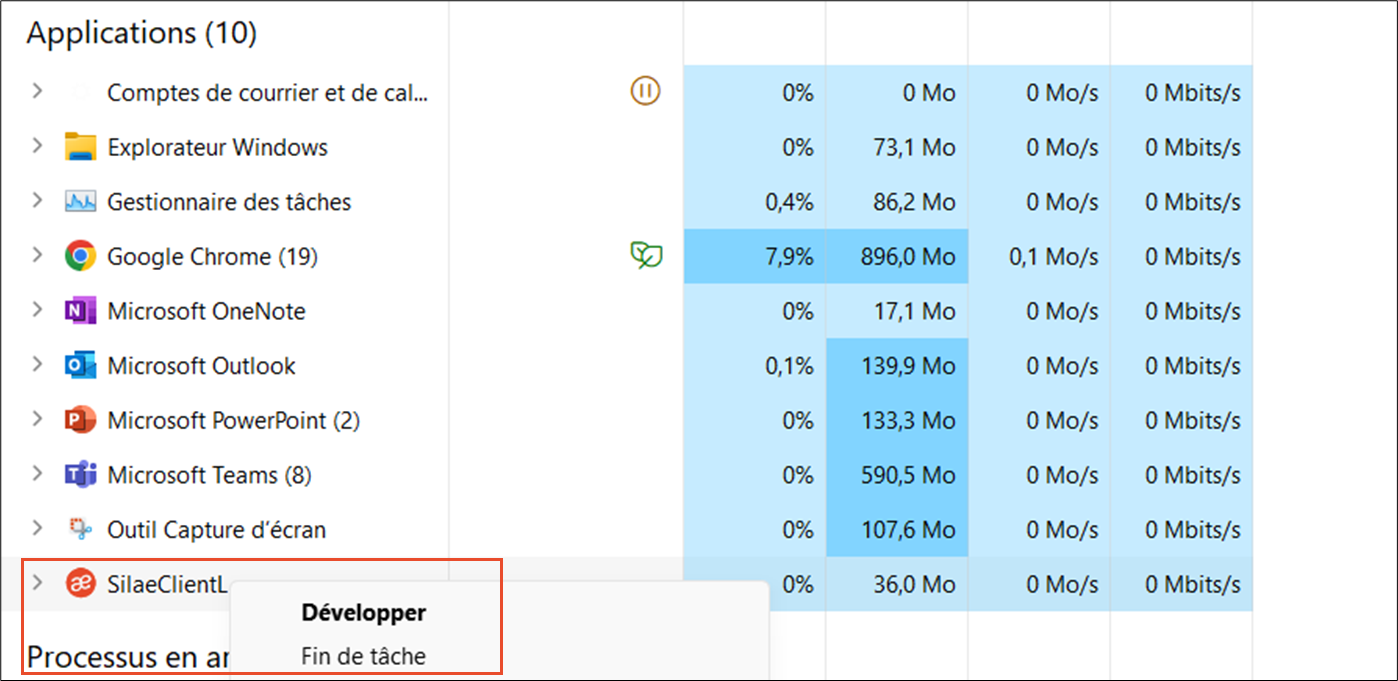Select the Comptes de courrier et de cal... name
1398x681 pixels.
pyautogui.click(x=268, y=93)
